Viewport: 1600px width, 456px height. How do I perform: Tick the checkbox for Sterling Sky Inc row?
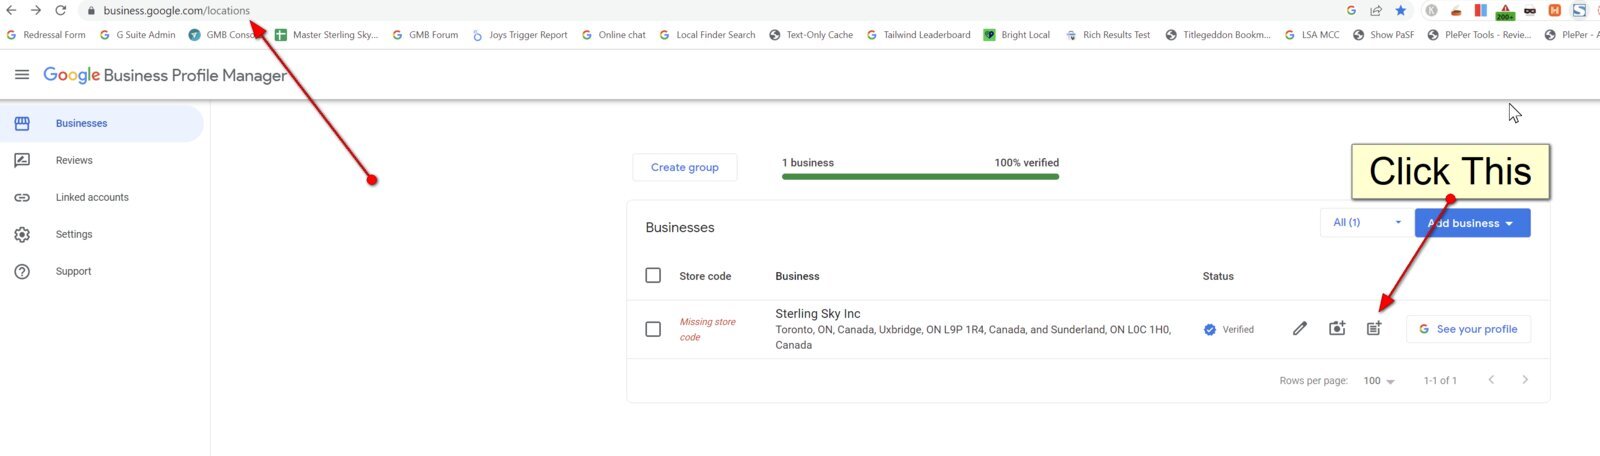pos(653,329)
